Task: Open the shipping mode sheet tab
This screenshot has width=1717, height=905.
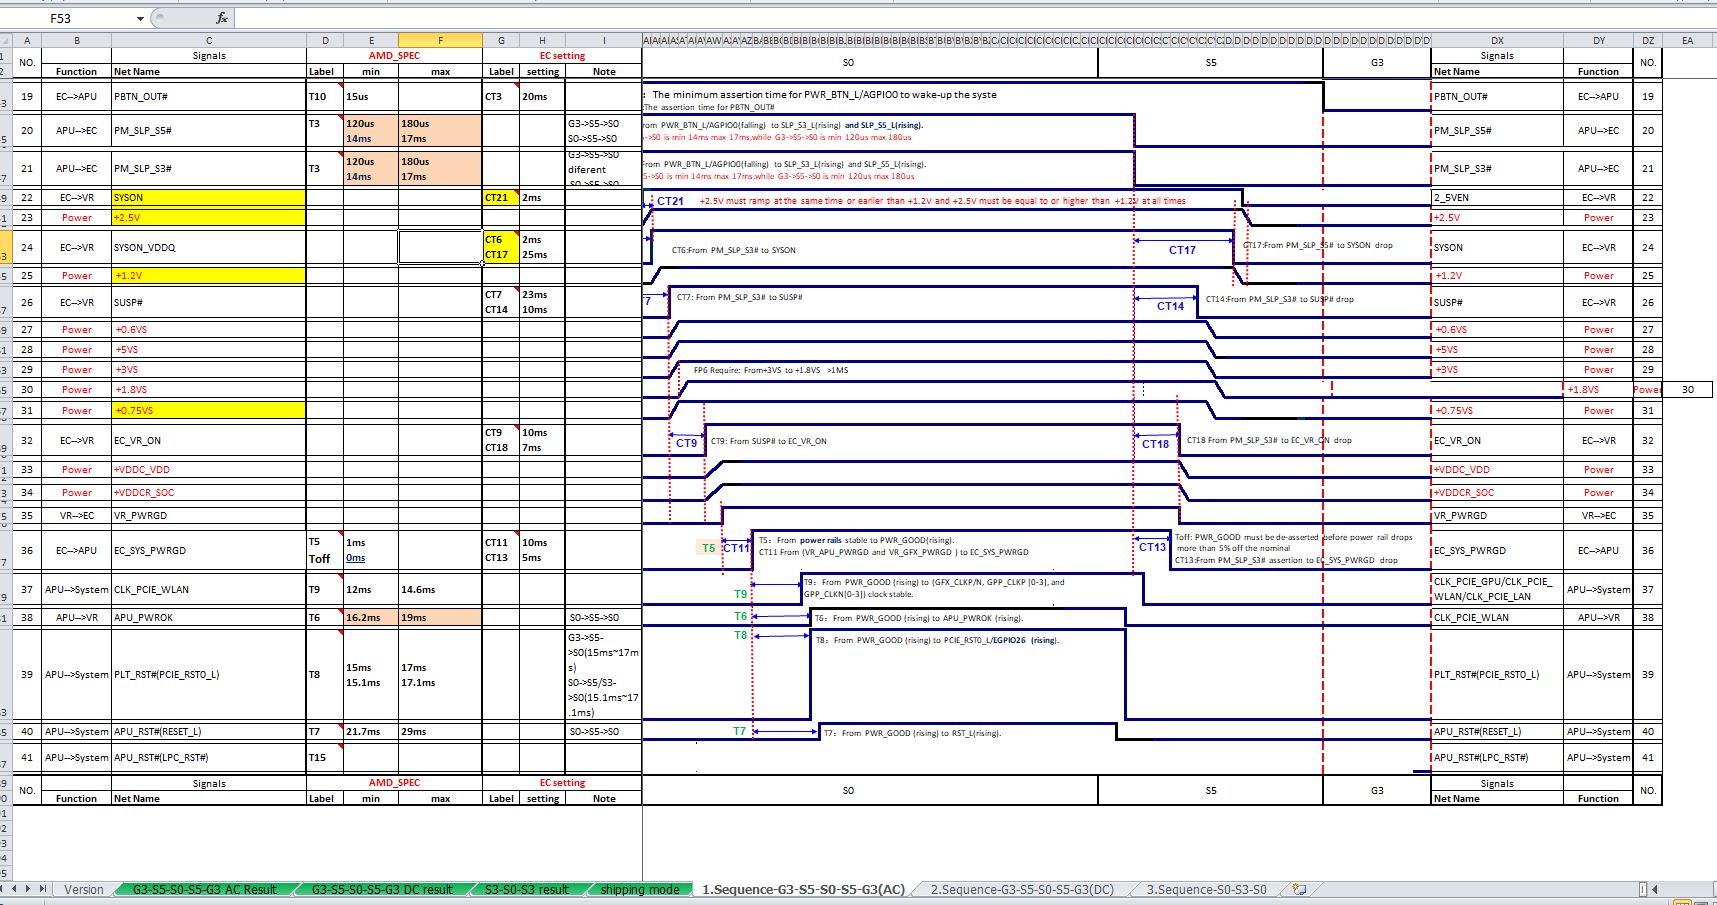Action: (x=640, y=889)
